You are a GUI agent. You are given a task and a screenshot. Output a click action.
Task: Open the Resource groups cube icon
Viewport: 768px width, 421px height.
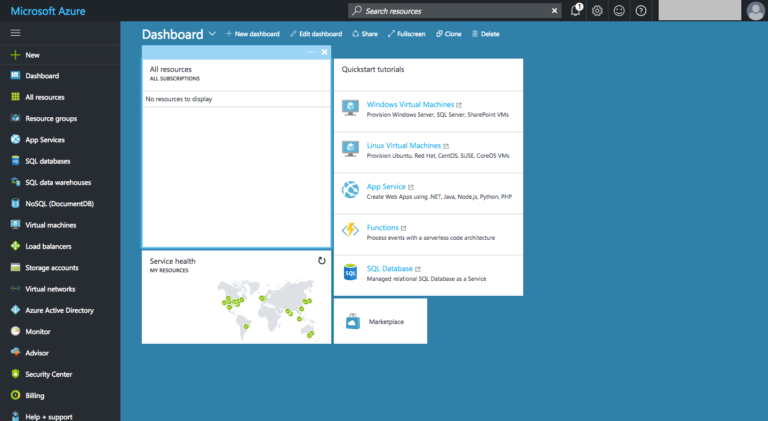[16, 118]
